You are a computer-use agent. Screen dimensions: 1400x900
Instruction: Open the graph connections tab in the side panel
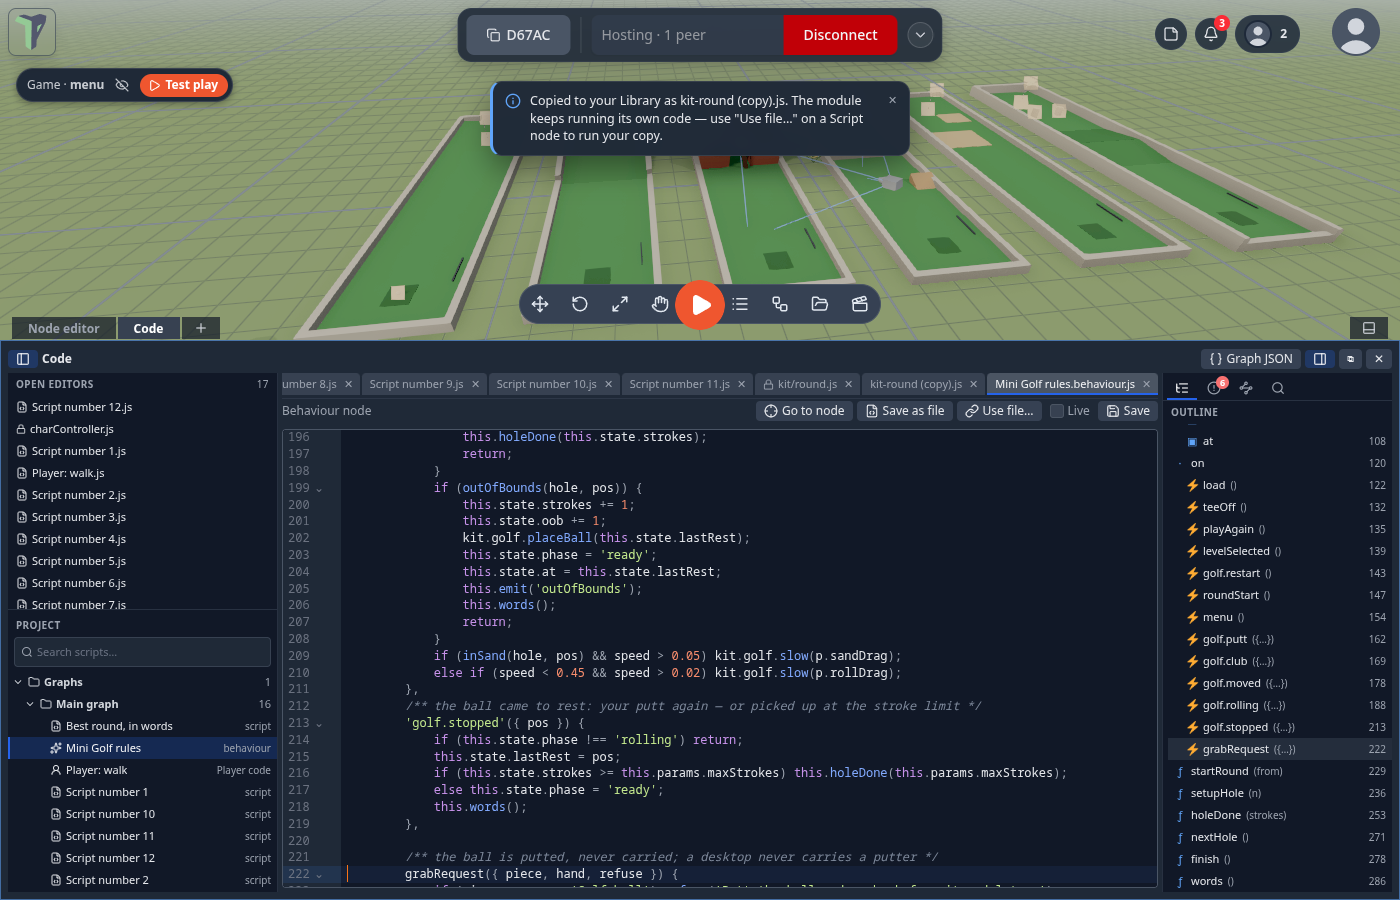[1246, 388]
